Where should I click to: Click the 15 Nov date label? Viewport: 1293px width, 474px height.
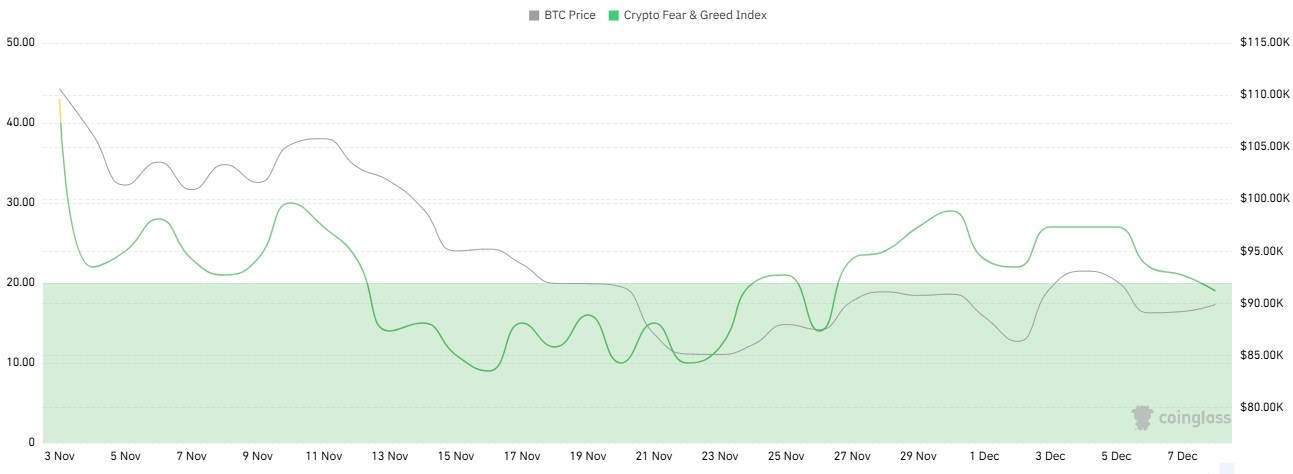[x=456, y=456]
